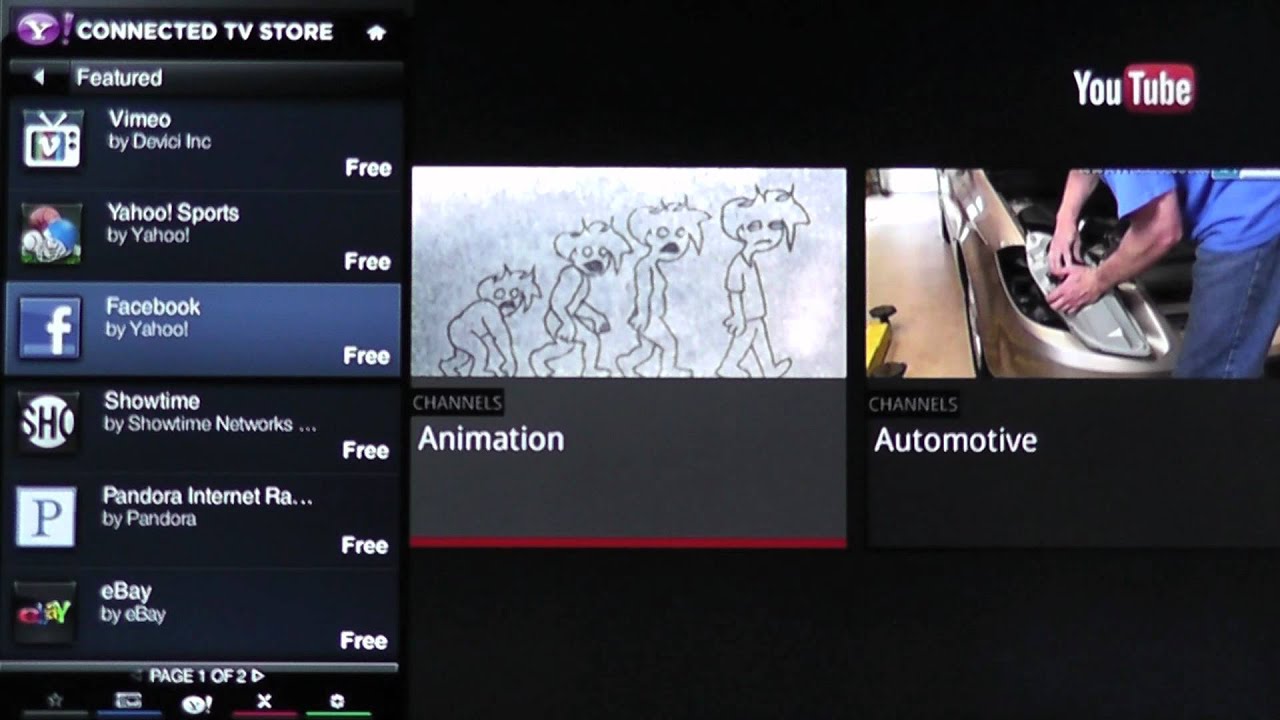This screenshot has height=720, width=1280.
Task: Click the Pandora 'P' icon
Action: point(45,516)
